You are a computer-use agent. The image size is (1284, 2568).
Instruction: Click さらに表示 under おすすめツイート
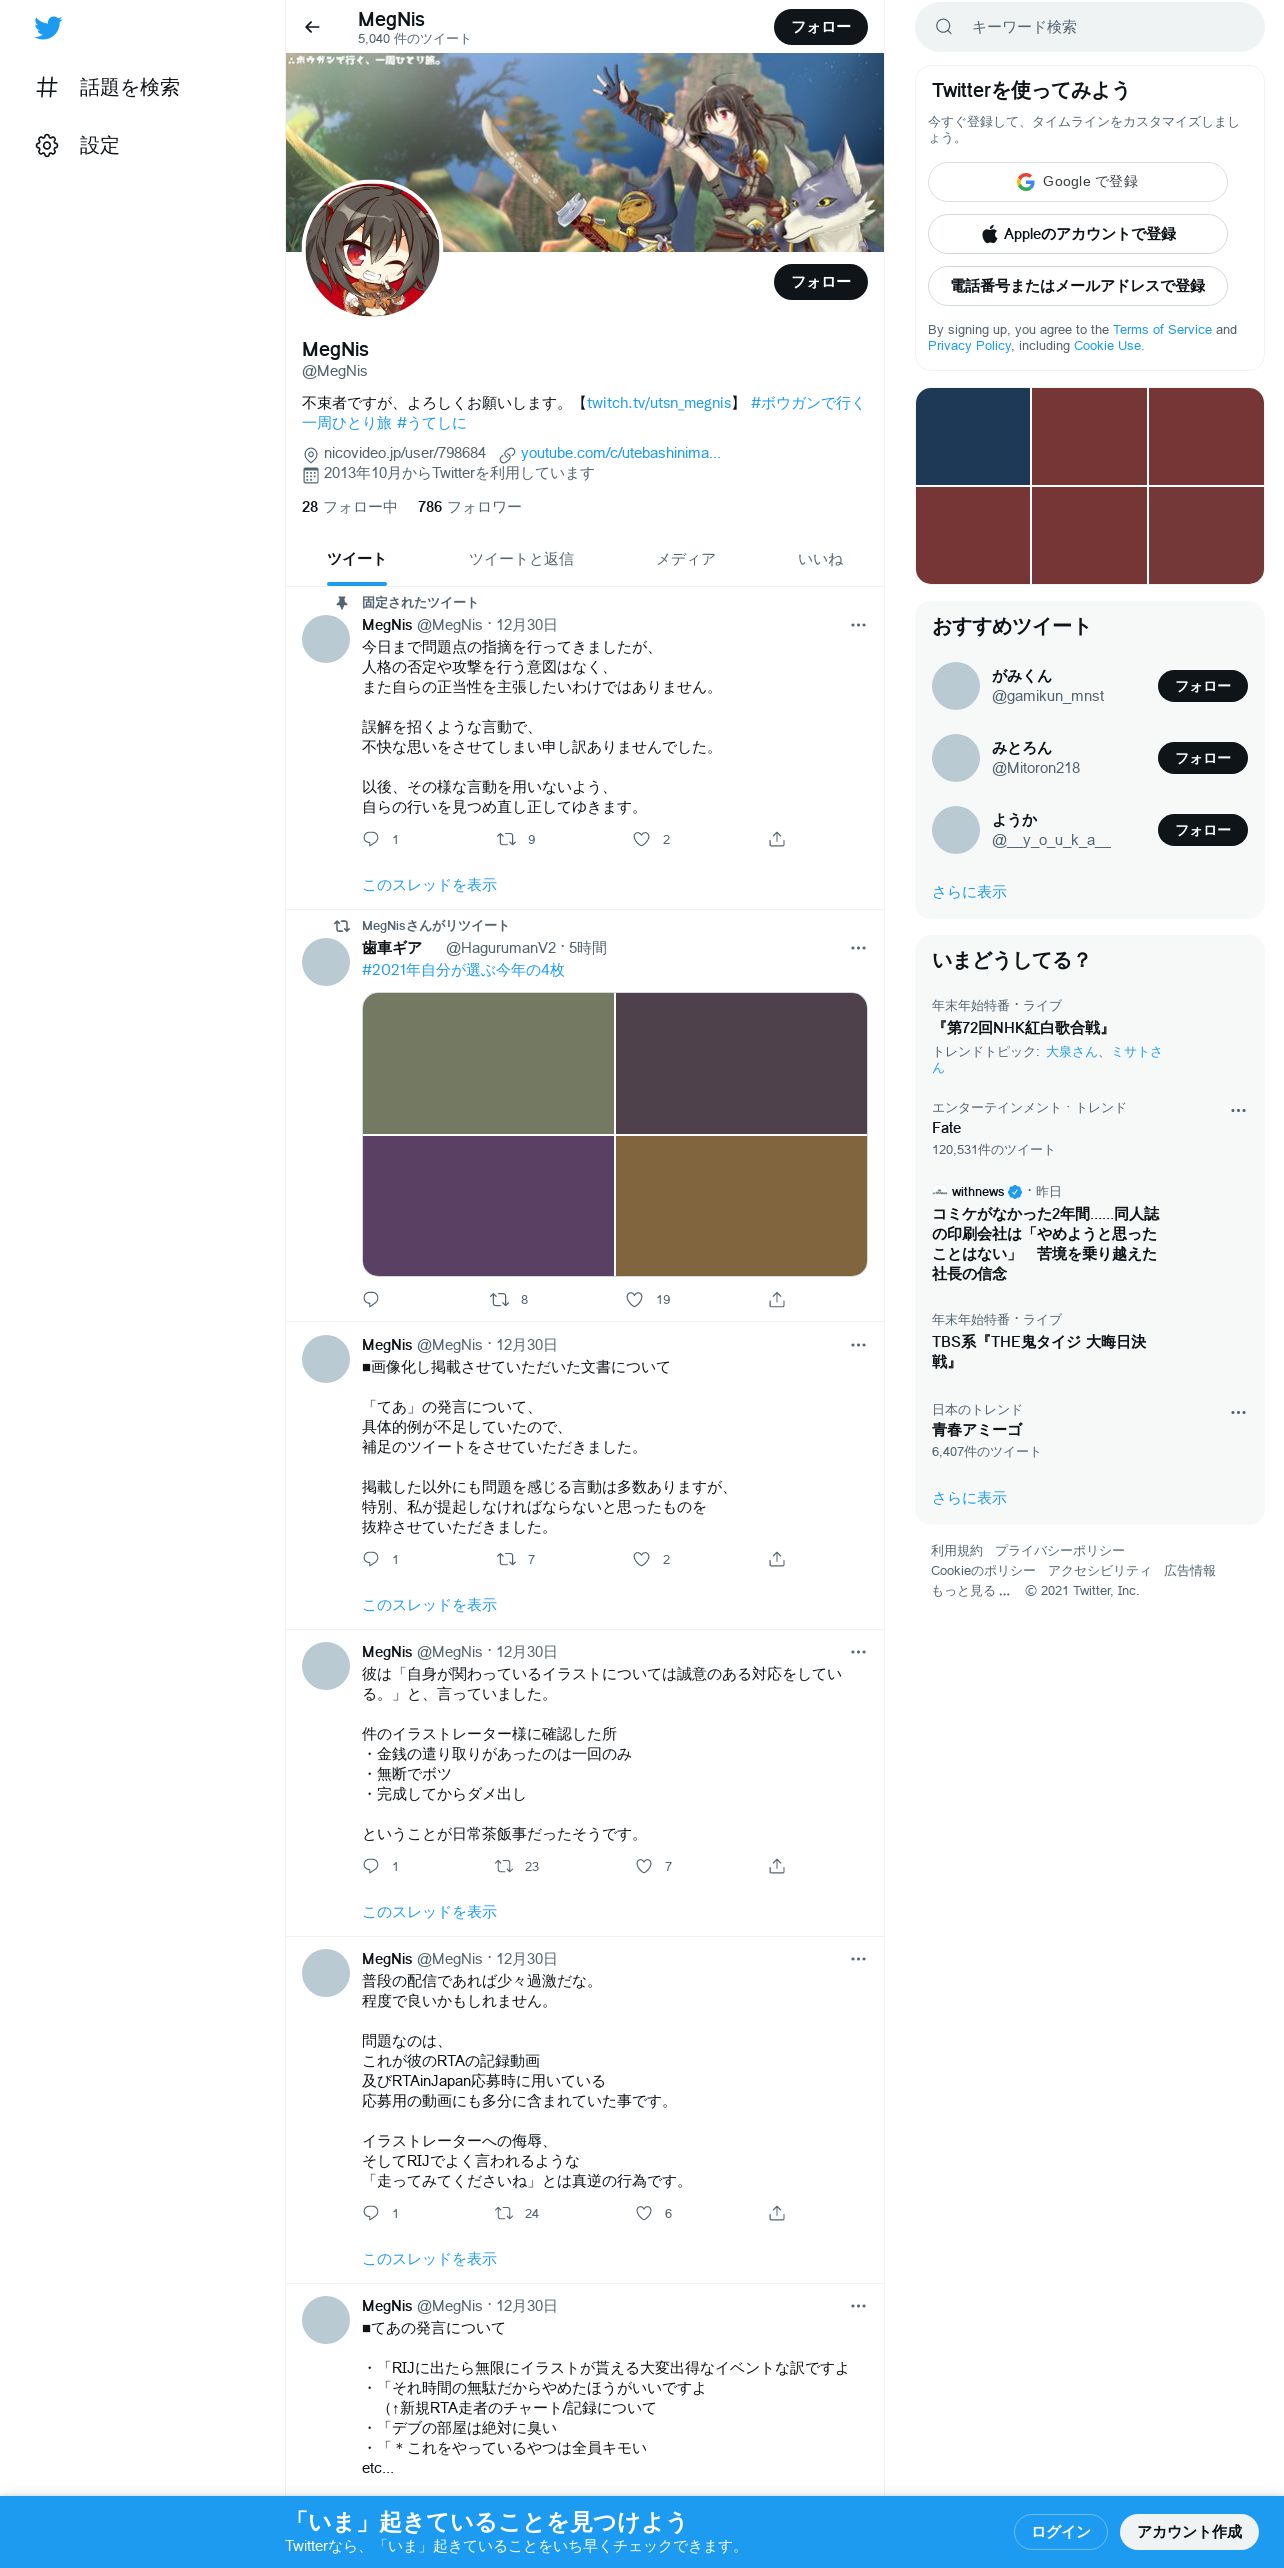pyautogui.click(x=969, y=892)
